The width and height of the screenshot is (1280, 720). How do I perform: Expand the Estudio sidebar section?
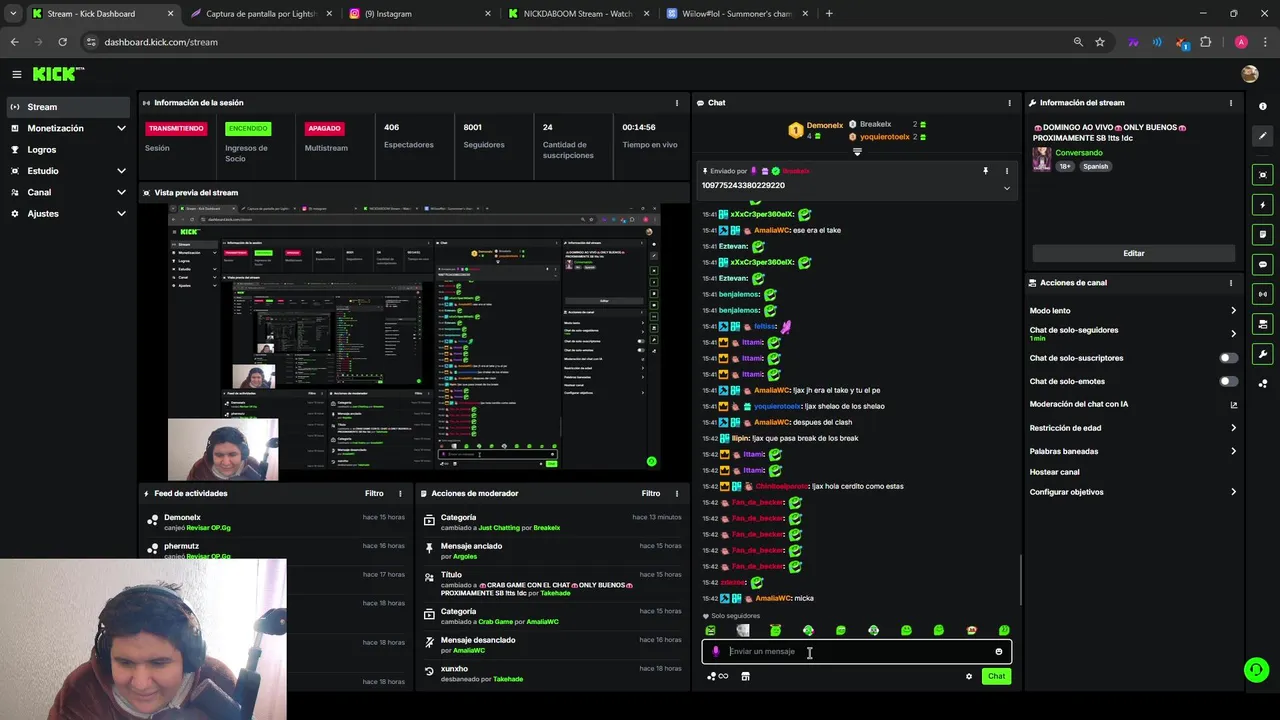(x=121, y=171)
